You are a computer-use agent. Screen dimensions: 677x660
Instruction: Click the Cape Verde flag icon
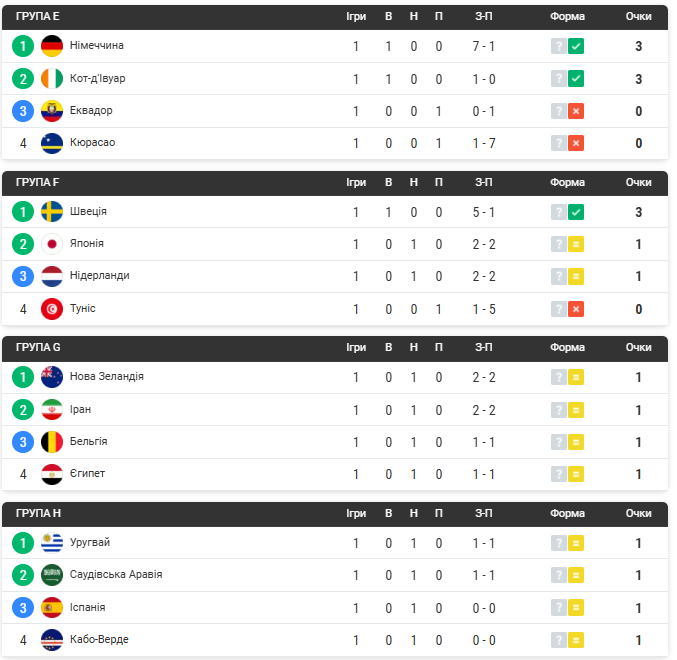point(52,640)
